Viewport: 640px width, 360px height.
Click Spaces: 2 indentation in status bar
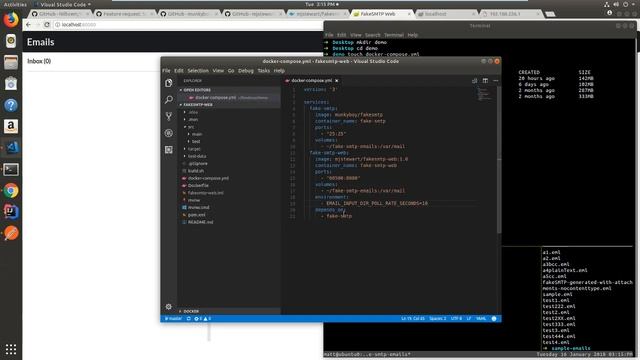click(x=437, y=318)
